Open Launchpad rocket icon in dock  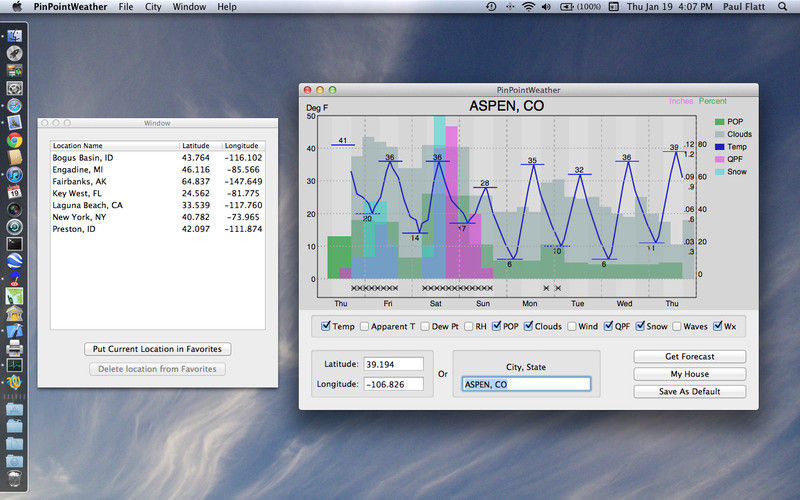pyautogui.click(x=14, y=53)
